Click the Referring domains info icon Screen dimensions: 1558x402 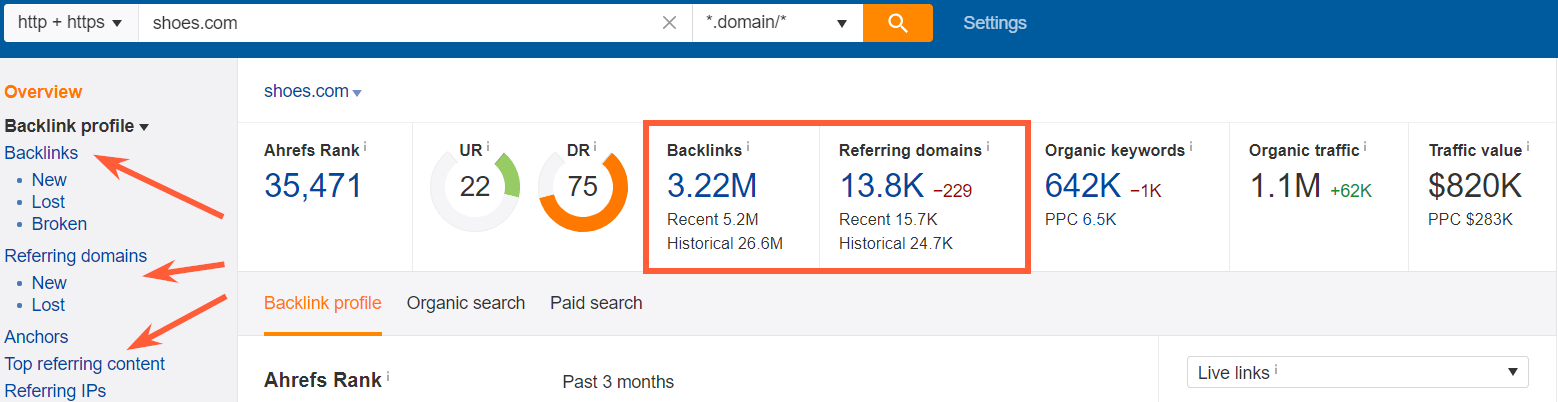coord(988,146)
